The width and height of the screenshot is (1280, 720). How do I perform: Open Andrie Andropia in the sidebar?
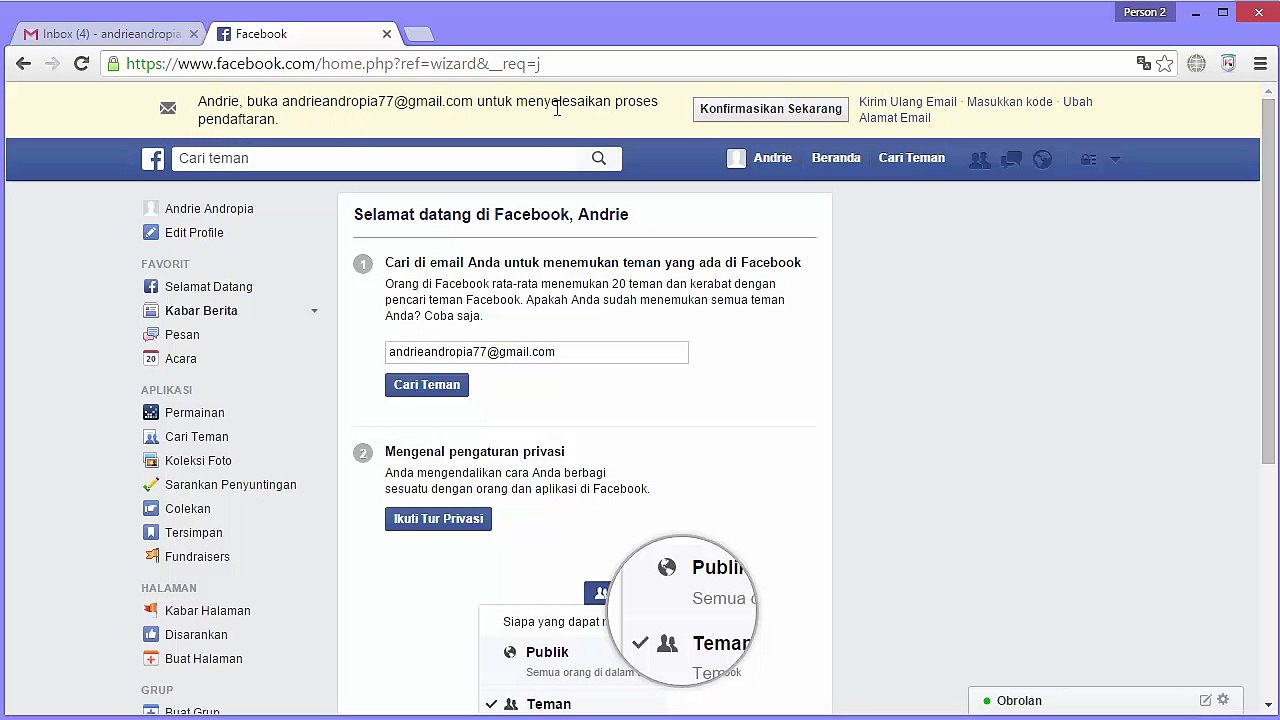tap(209, 209)
